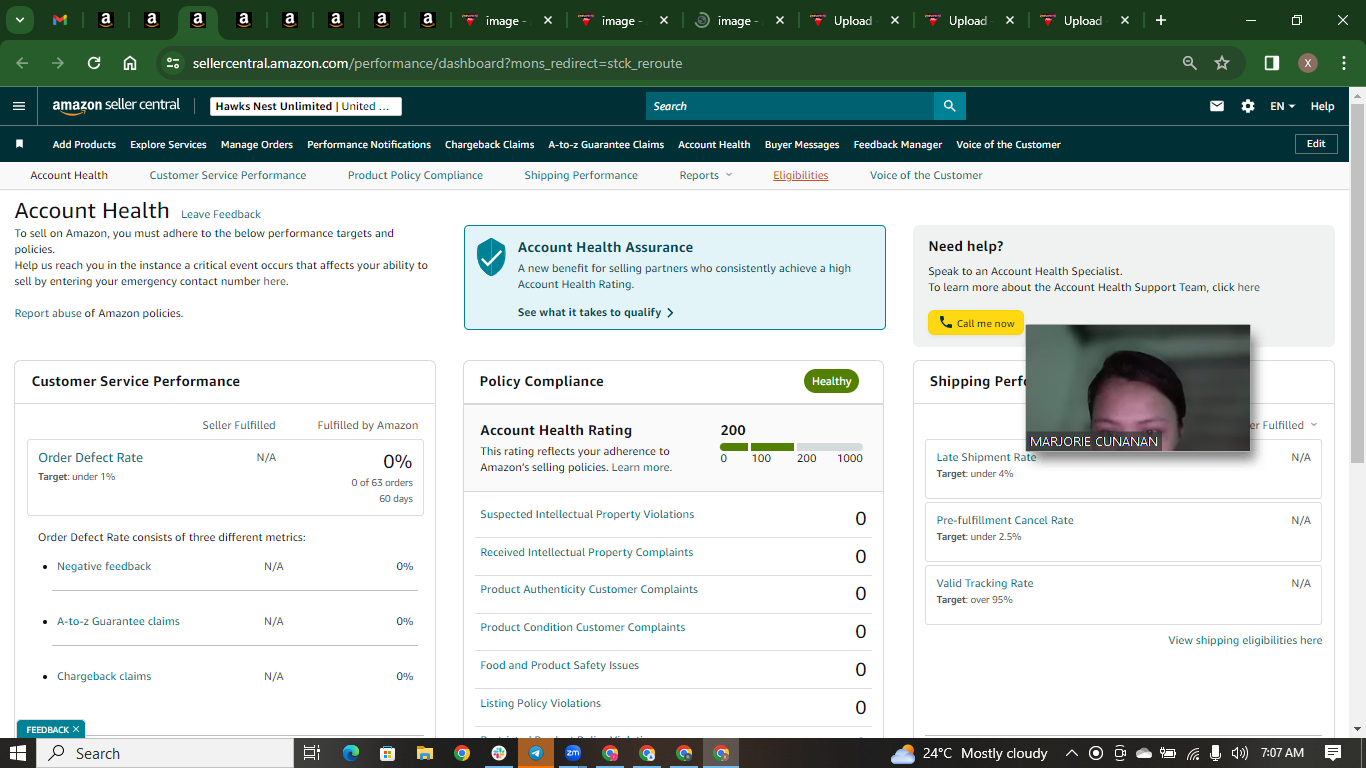Viewport: 1366px width, 768px height.
Task: Open the tab search dropdown in Chrome
Action: tap(19, 20)
